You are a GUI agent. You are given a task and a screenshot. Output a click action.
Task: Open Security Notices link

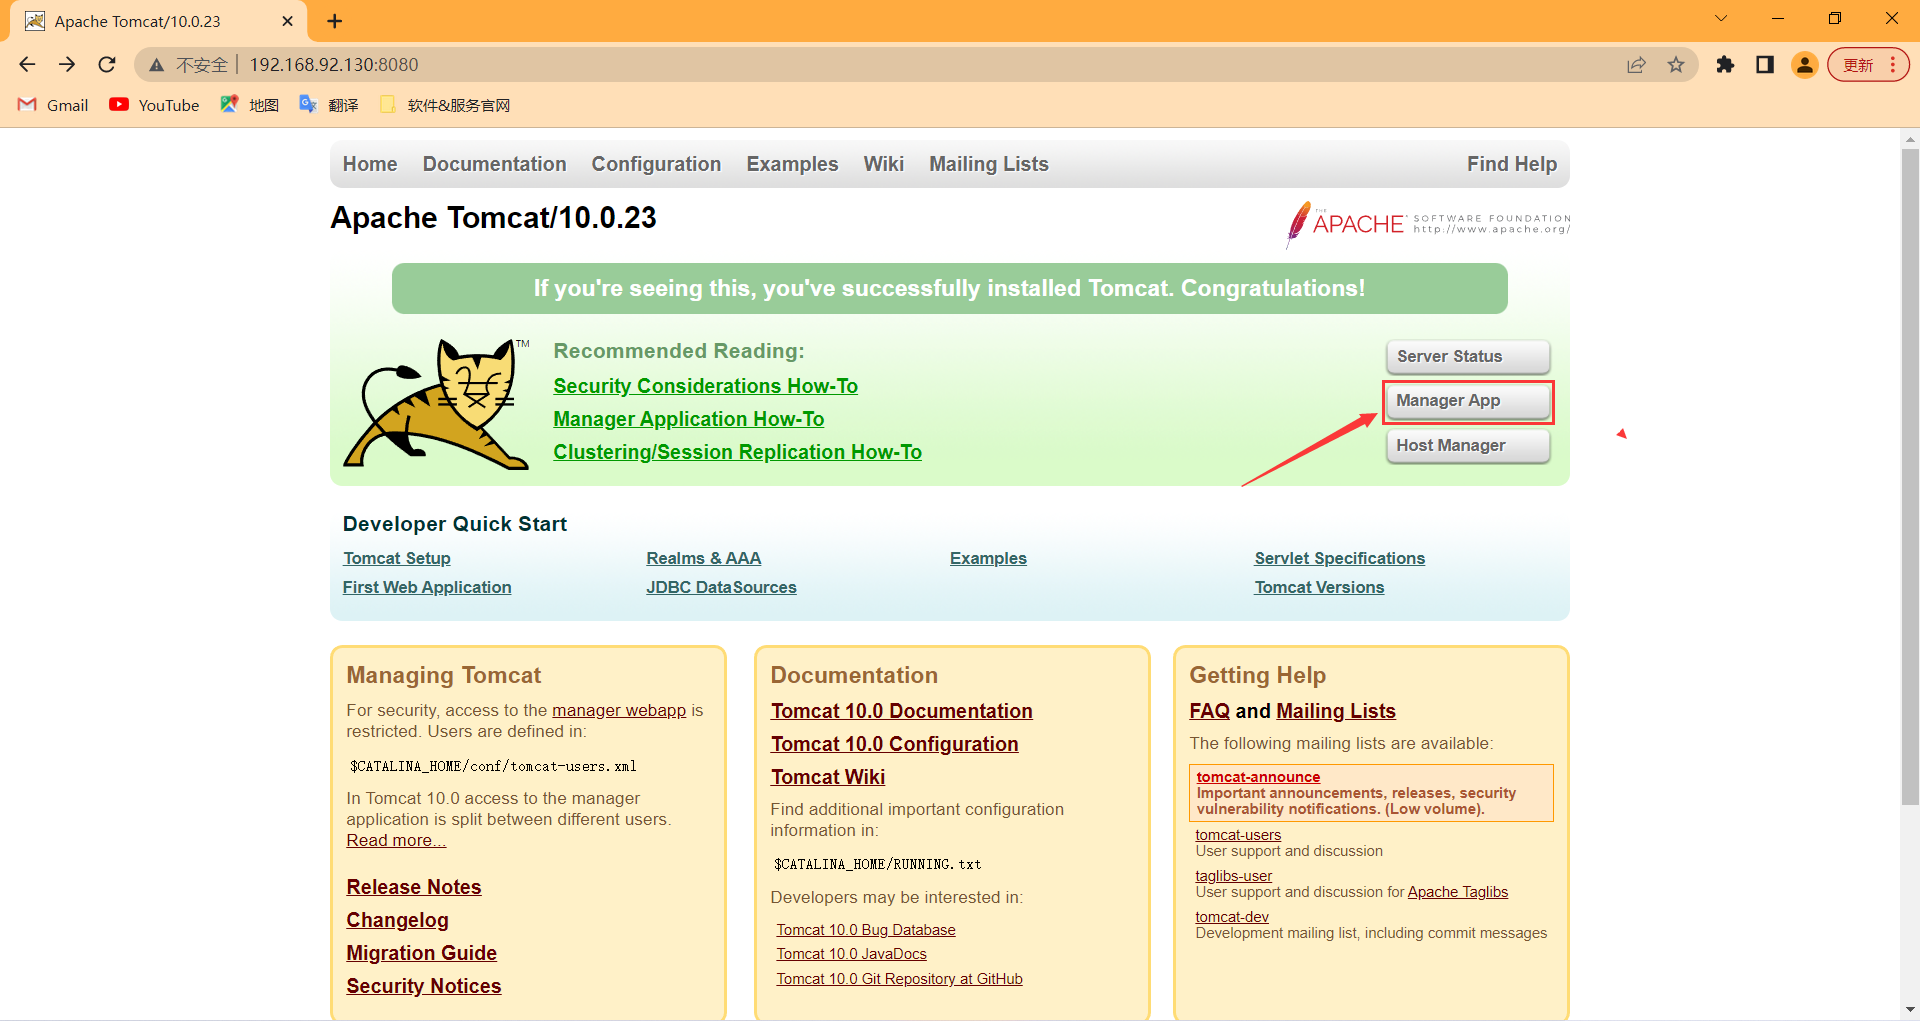pyautogui.click(x=424, y=986)
